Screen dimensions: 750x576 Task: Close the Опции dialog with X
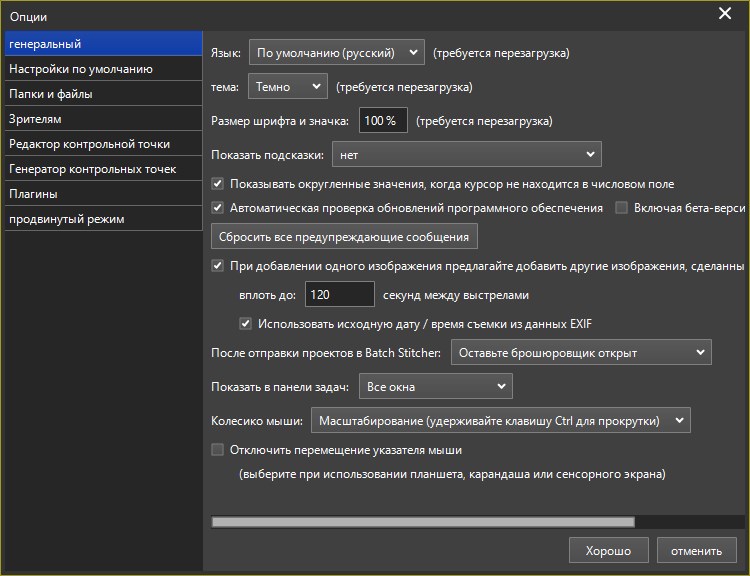tap(725, 13)
